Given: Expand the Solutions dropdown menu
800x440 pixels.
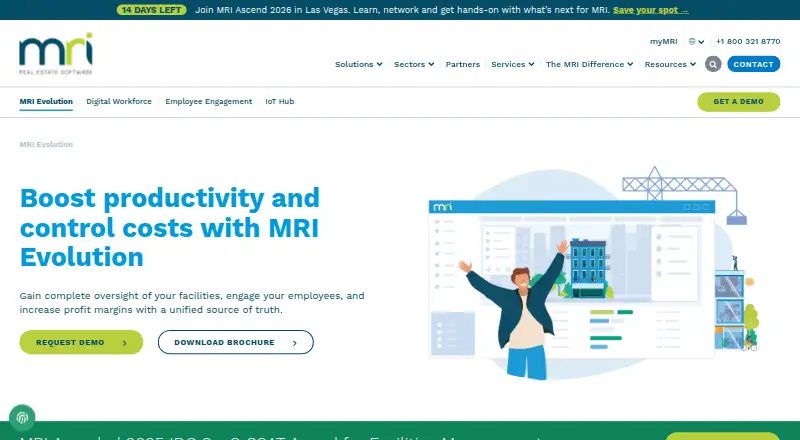Looking at the screenshot, I should (358, 64).
